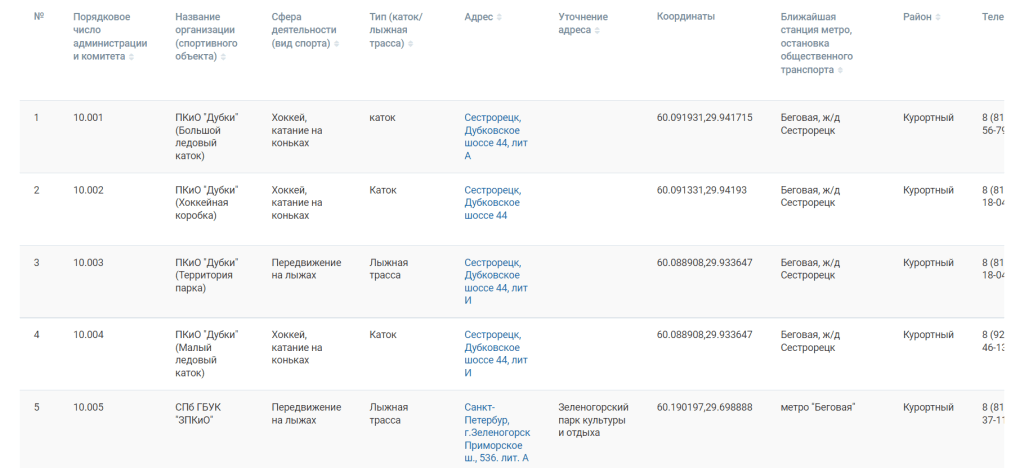This screenshot has width=1024, height=468.
Task: Click sort icon for Уточнение адреса
Action: click(598, 31)
